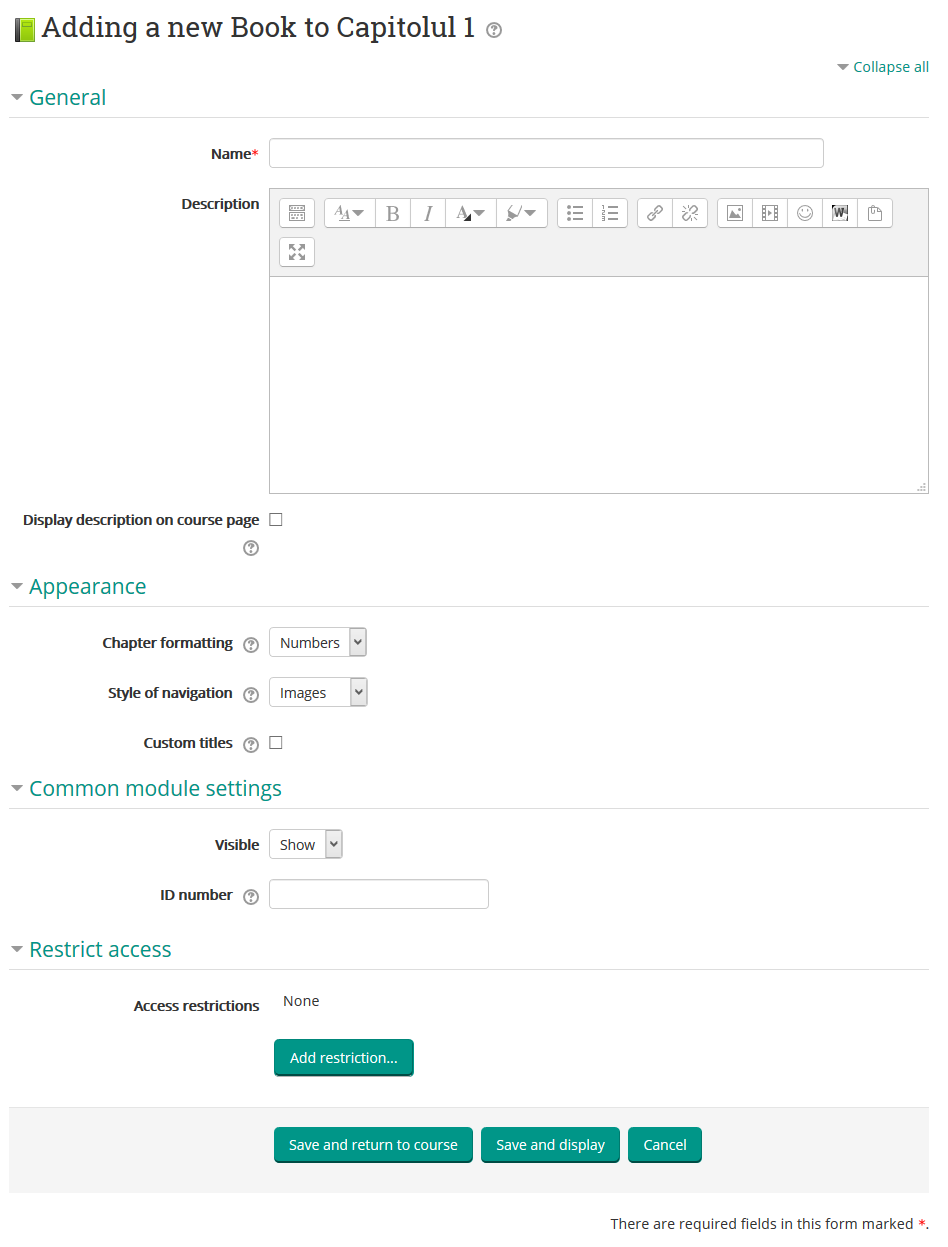This screenshot has height=1247, width=948.
Task: Click the unlink icon in editor toolbar
Action: [690, 213]
